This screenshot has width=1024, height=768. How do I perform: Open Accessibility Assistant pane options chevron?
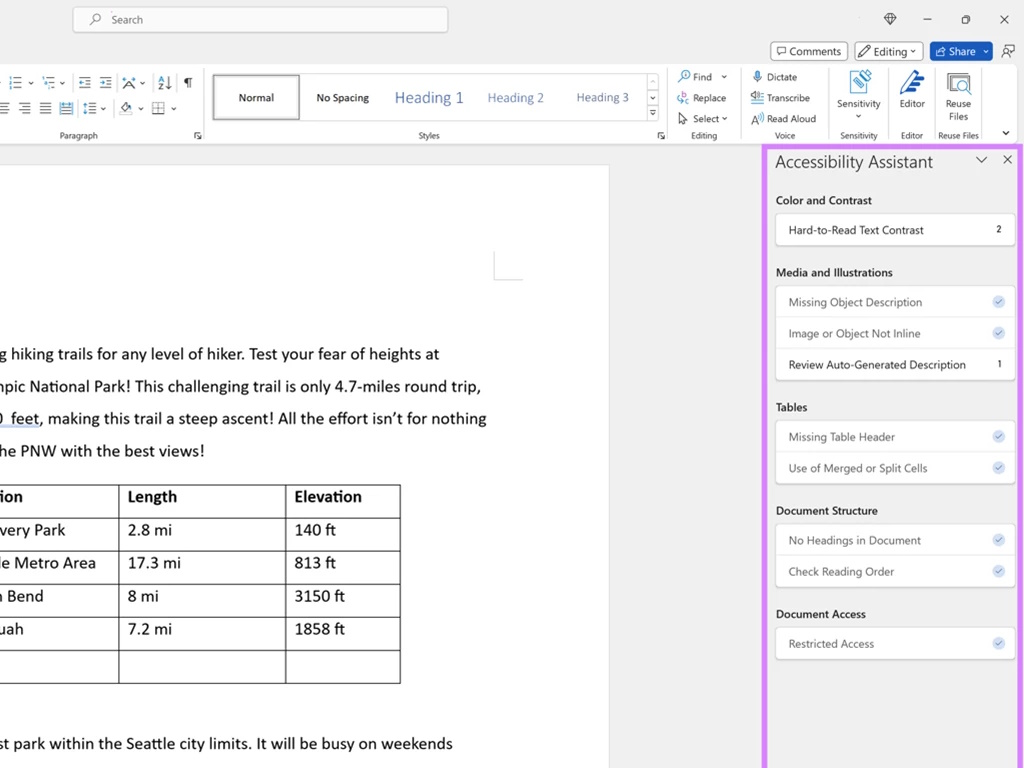click(x=982, y=160)
